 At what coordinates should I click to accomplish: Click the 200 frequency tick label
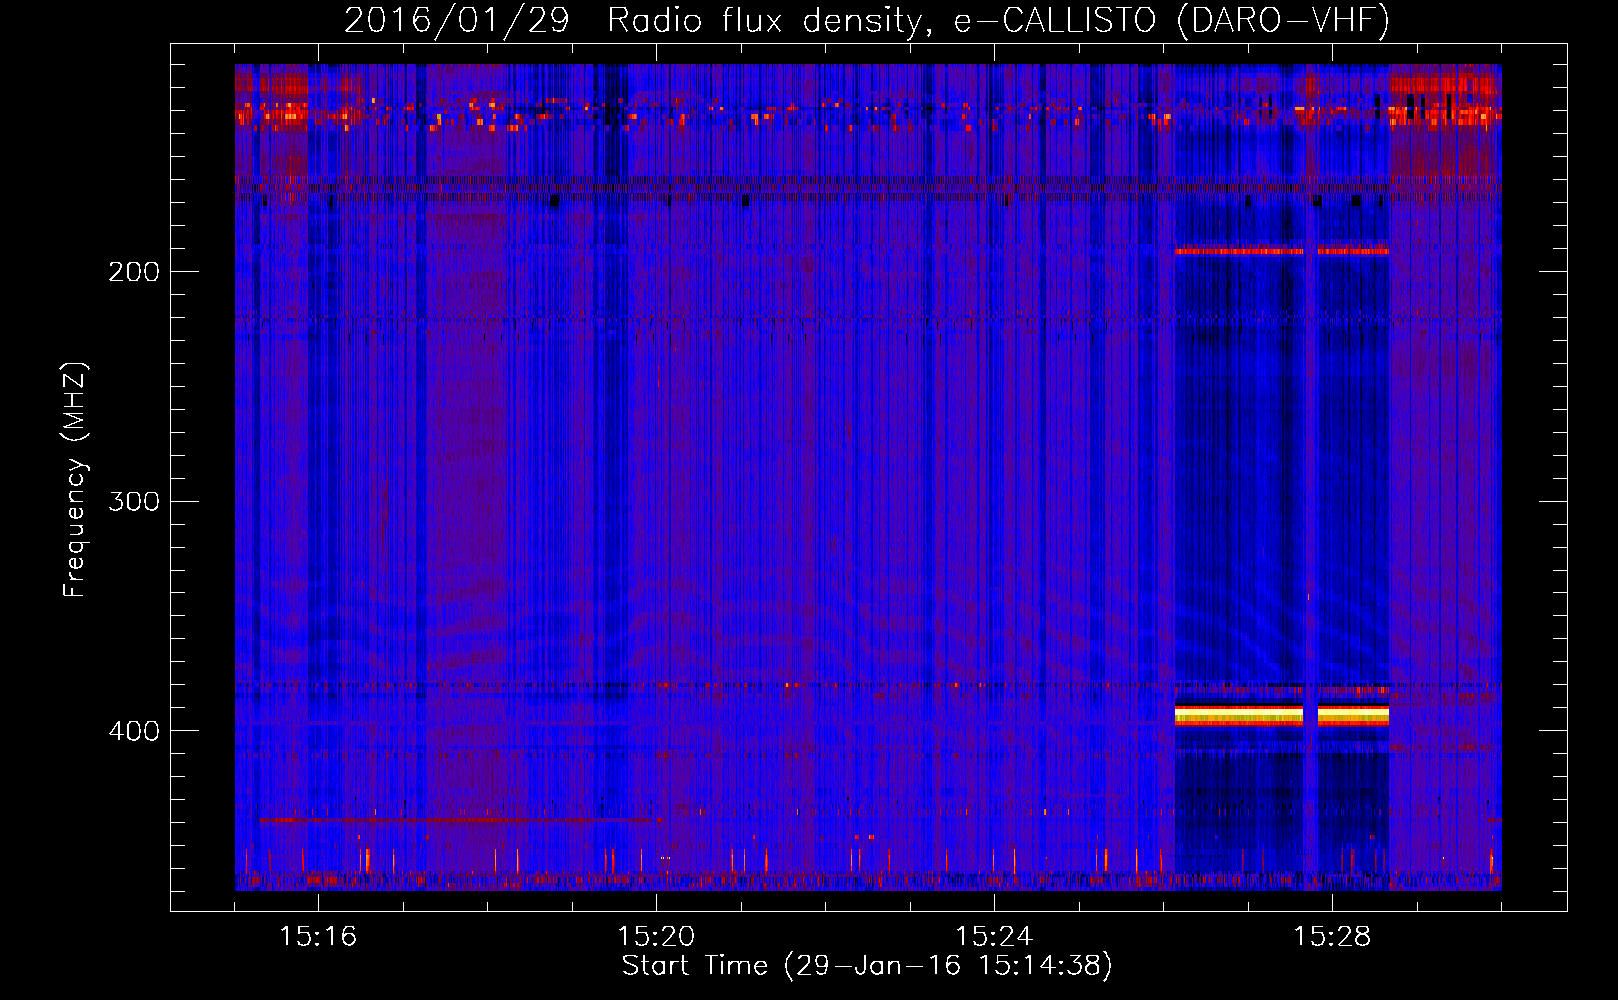point(134,272)
